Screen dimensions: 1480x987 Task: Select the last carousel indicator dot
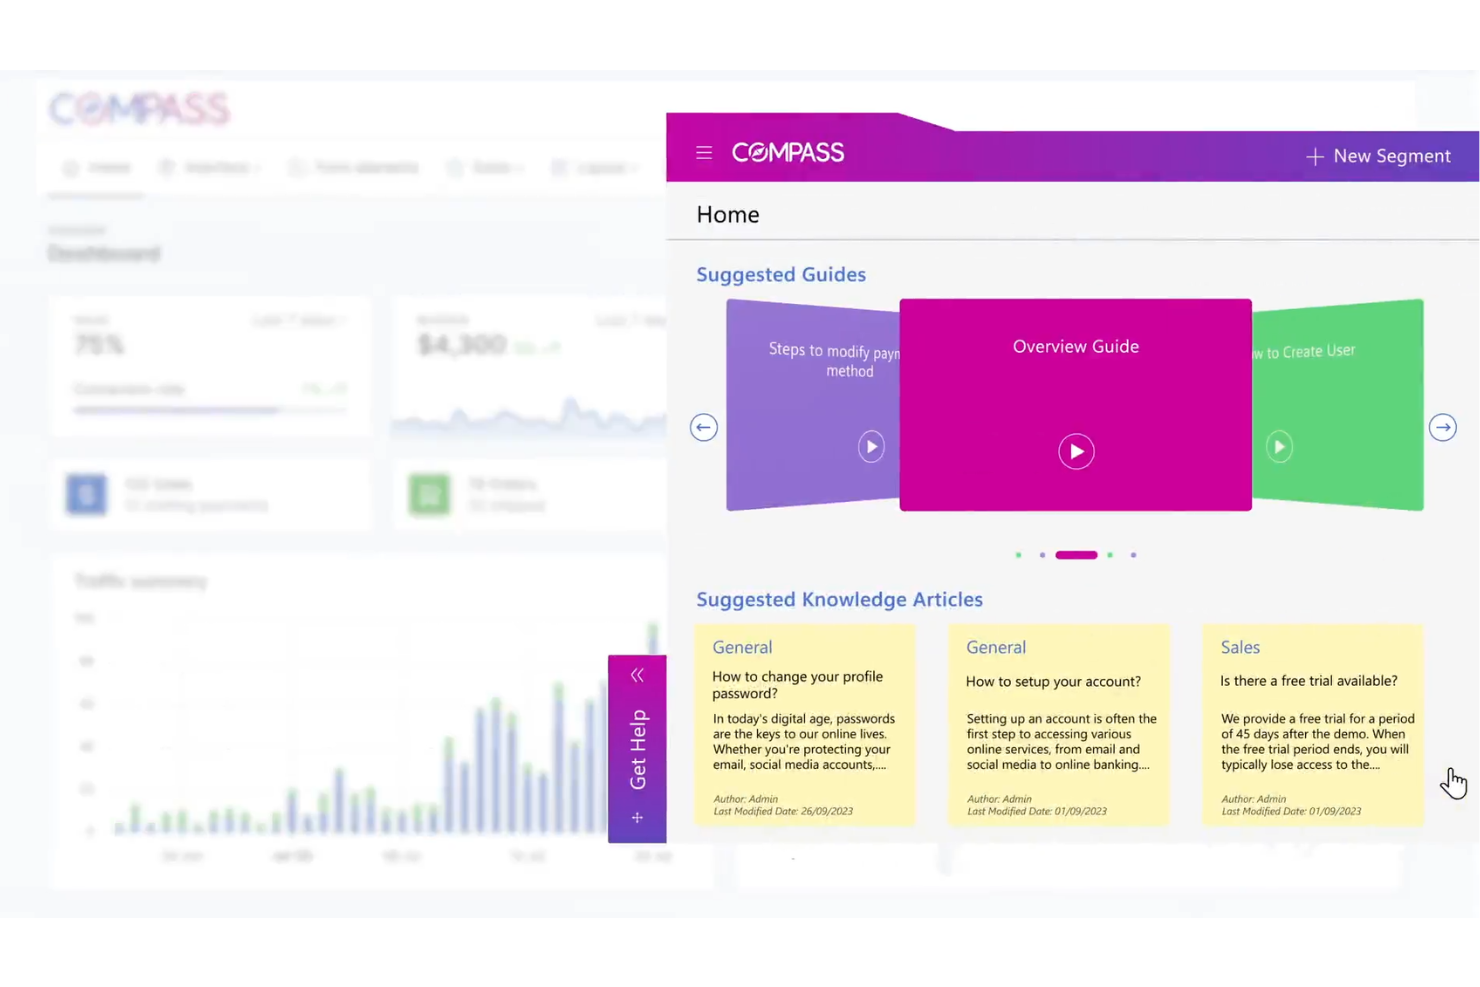[1133, 555]
